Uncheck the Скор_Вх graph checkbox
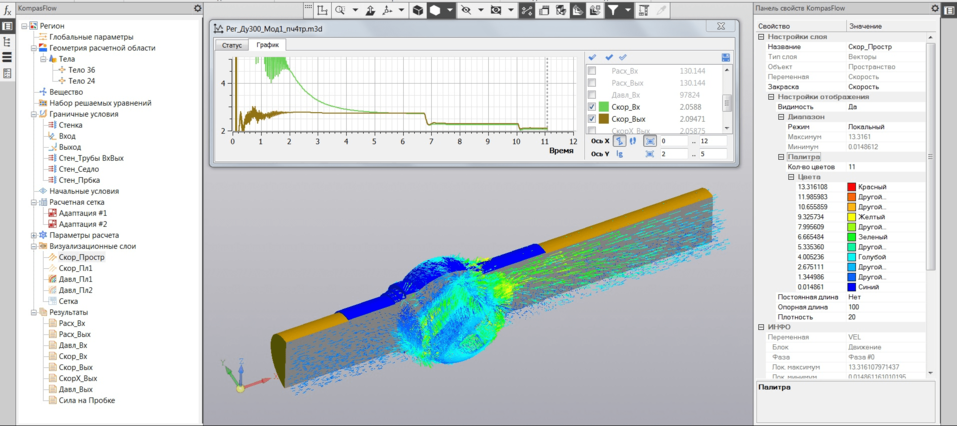The height and width of the screenshot is (426, 957). coord(593,106)
